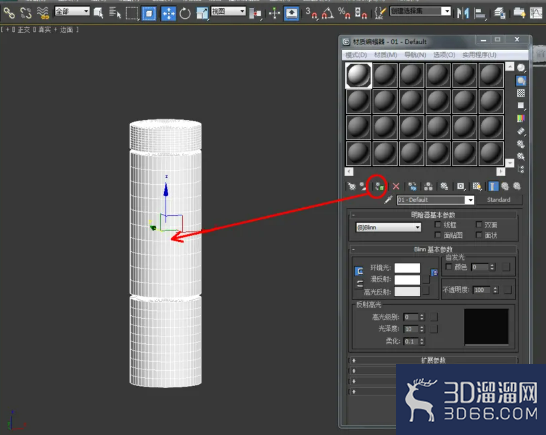546x435 pixels.
Task: Enable the Select and Manipulate tool
Action: (x=274, y=14)
